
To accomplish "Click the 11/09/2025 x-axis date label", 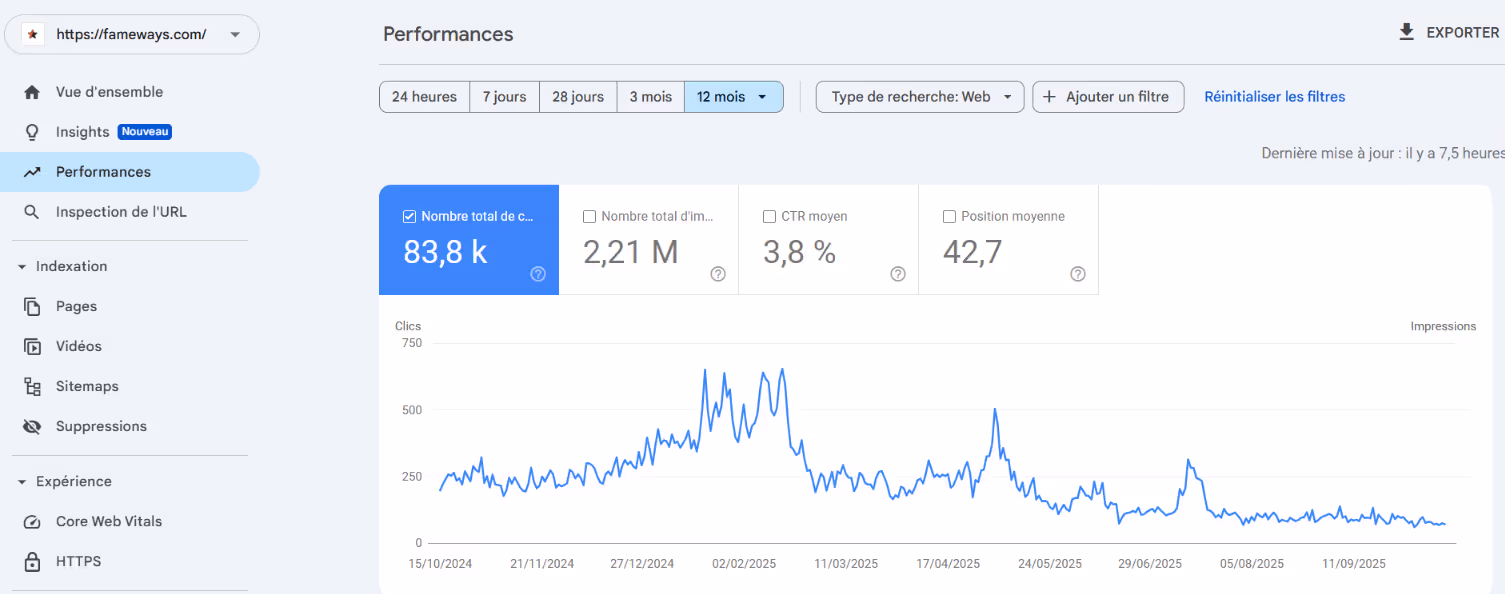I will click(x=1353, y=564).
